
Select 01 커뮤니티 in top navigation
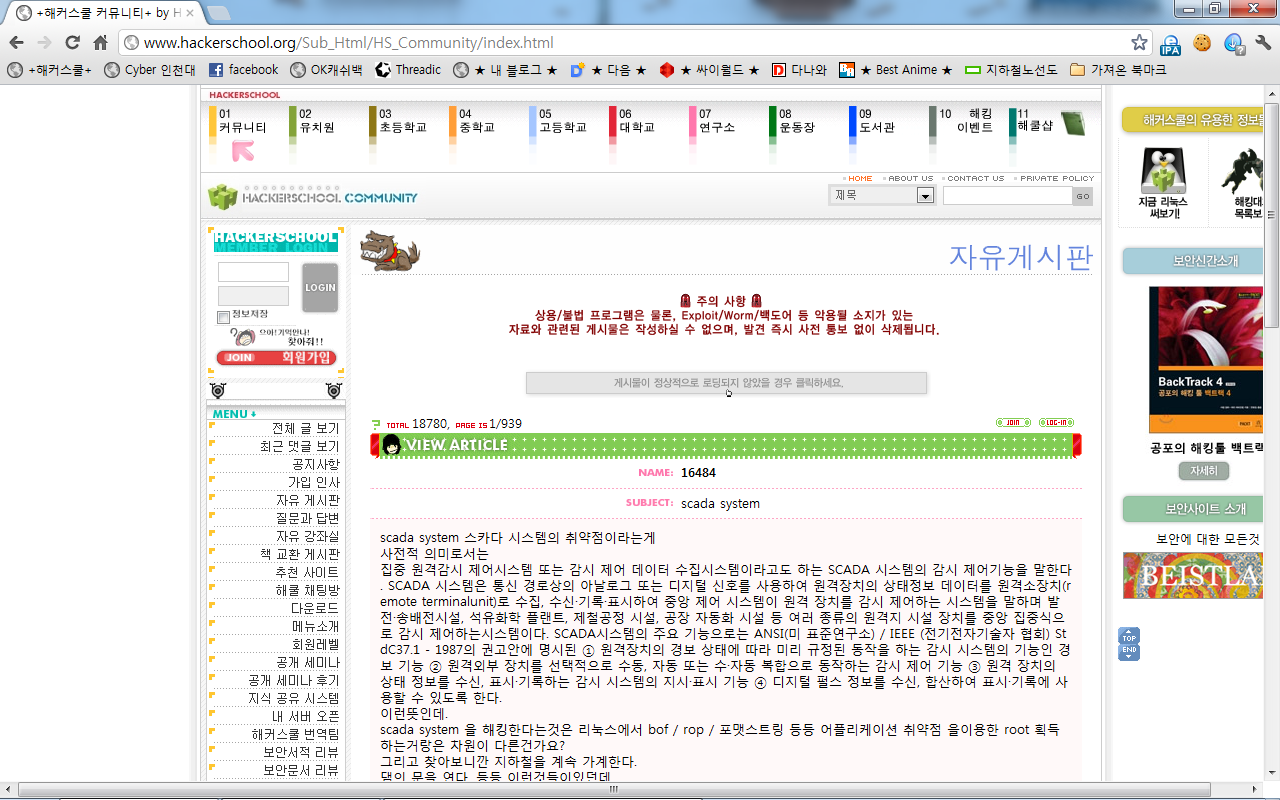pyautogui.click(x=242, y=123)
